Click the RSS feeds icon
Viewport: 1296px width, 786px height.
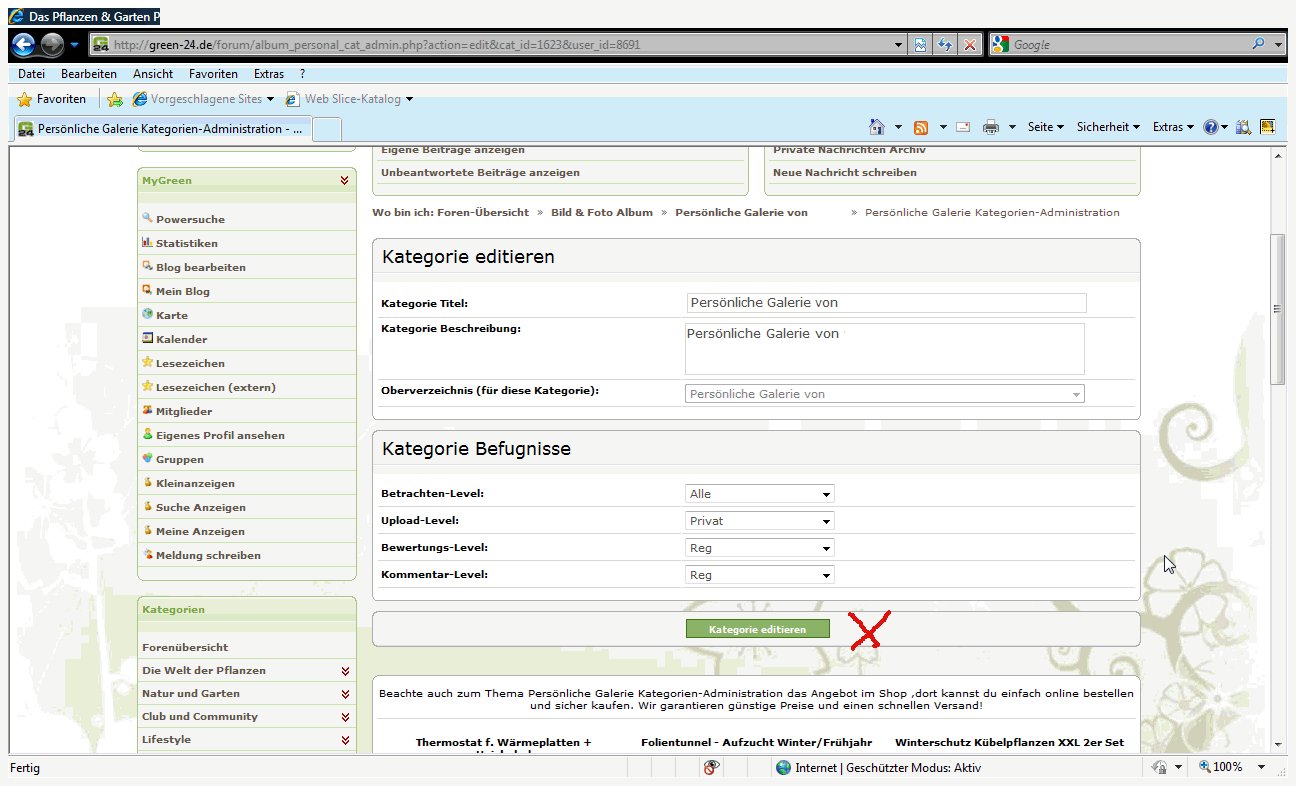tap(920, 127)
